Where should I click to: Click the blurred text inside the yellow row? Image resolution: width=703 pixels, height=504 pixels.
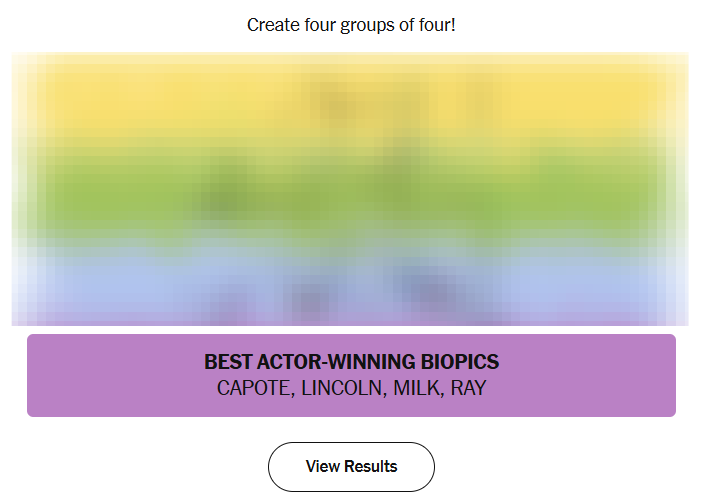coord(351,100)
